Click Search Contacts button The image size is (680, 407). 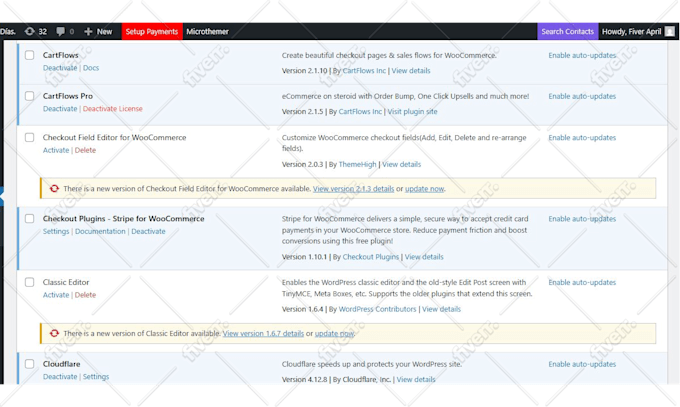tap(567, 31)
